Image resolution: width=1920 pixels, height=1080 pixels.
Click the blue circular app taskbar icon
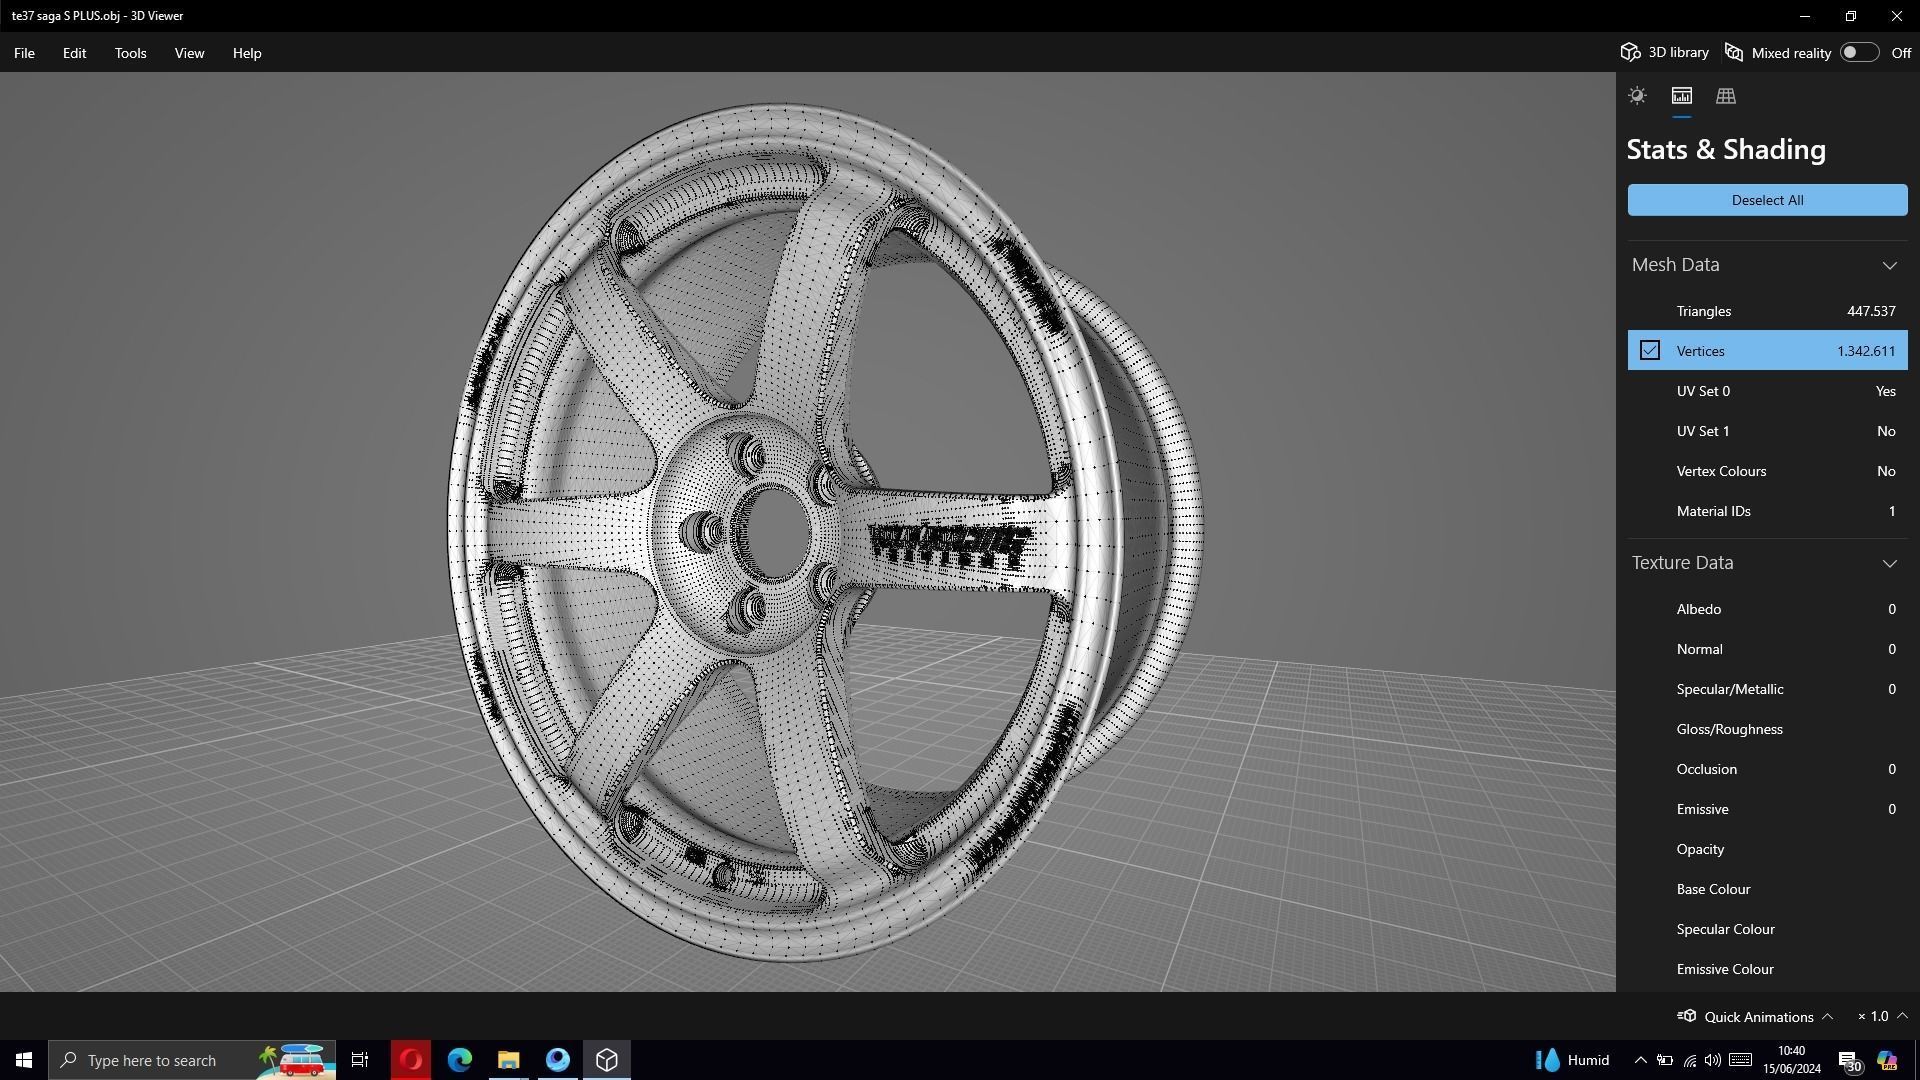[557, 1060]
